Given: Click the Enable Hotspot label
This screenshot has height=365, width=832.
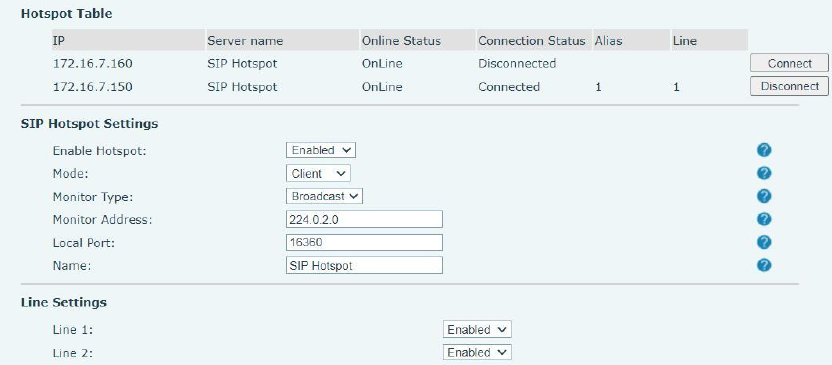Looking at the screenshot, I should (x=99, y=151).
